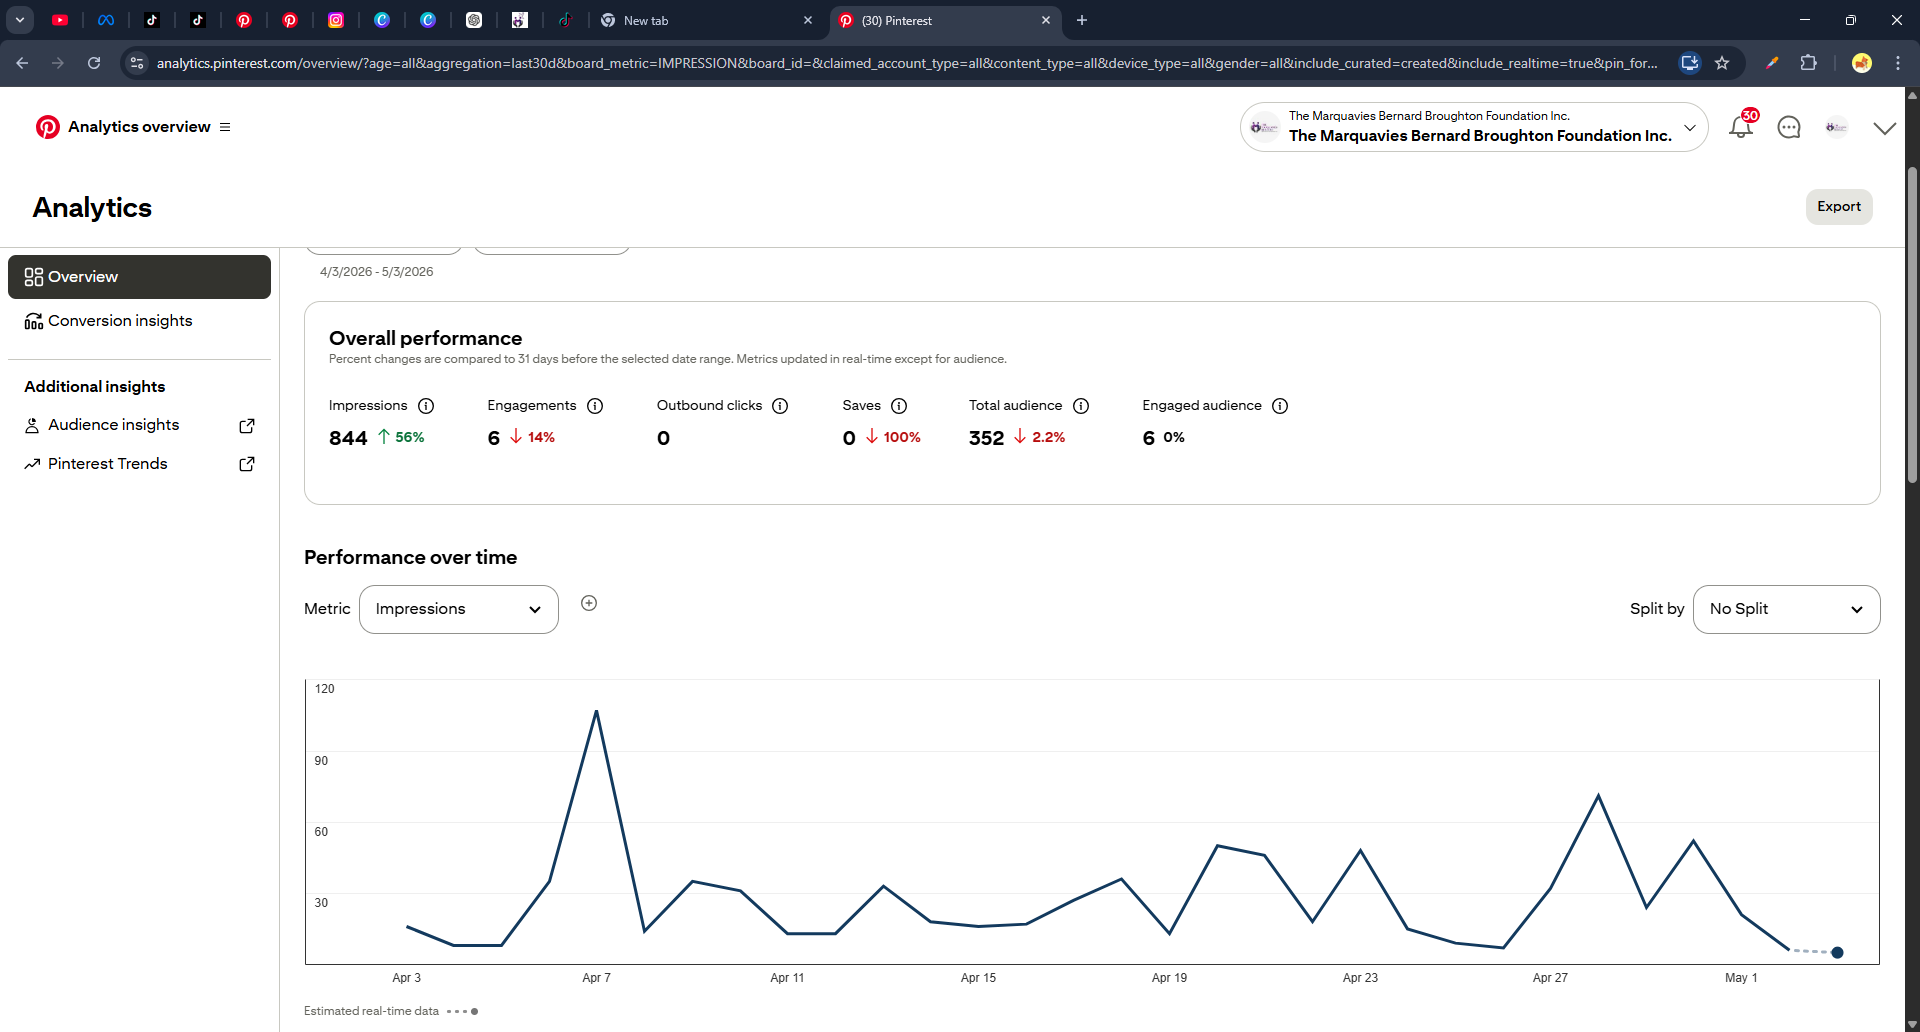Show info tooltip for Total audience
Screen dimensions: 1920x1032
(x=1081, y=406)
